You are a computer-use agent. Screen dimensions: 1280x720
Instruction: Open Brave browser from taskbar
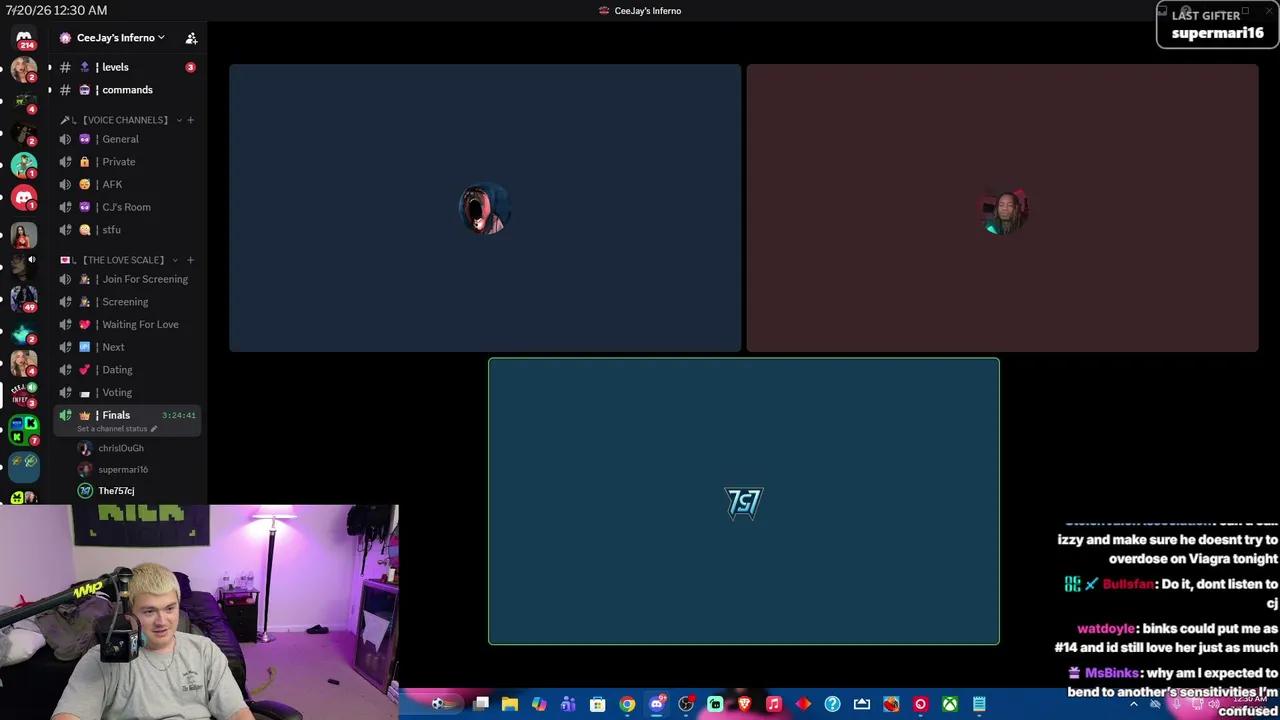[744, 704]
